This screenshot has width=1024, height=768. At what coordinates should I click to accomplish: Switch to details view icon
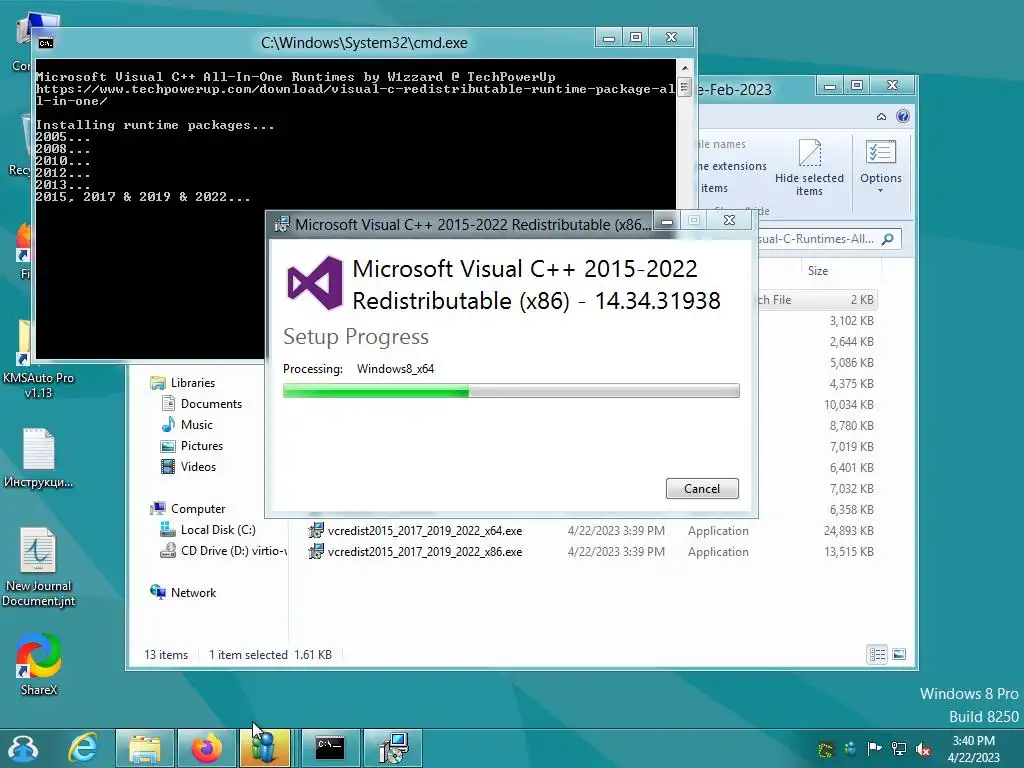(877, 654)
